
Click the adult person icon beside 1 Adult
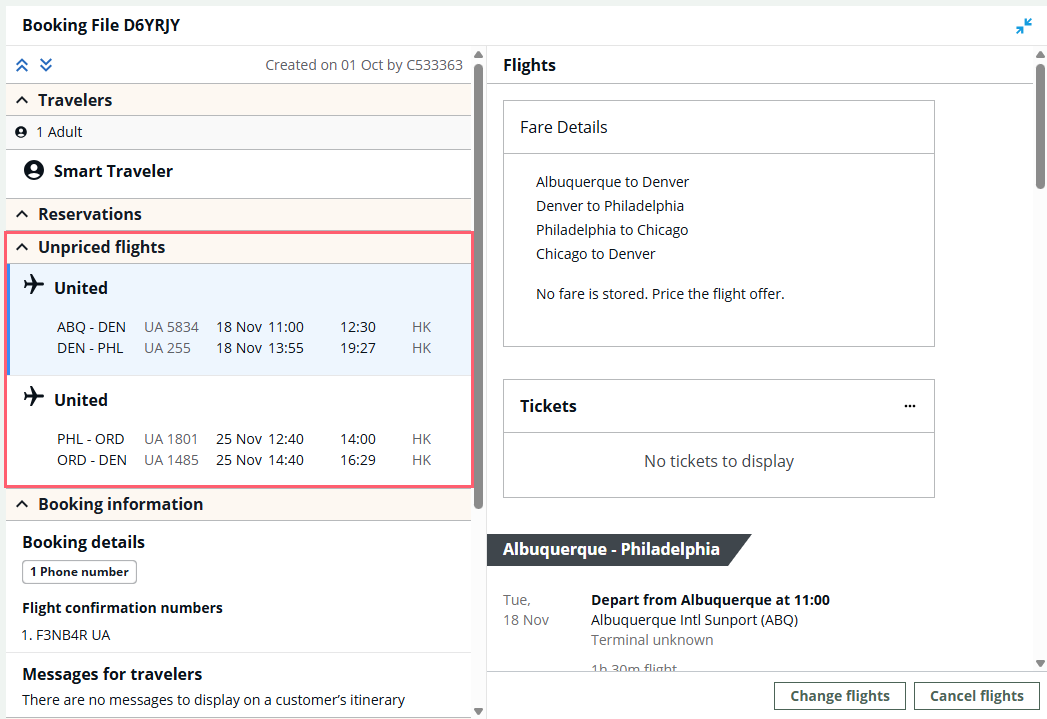click(x=21, y=132)
